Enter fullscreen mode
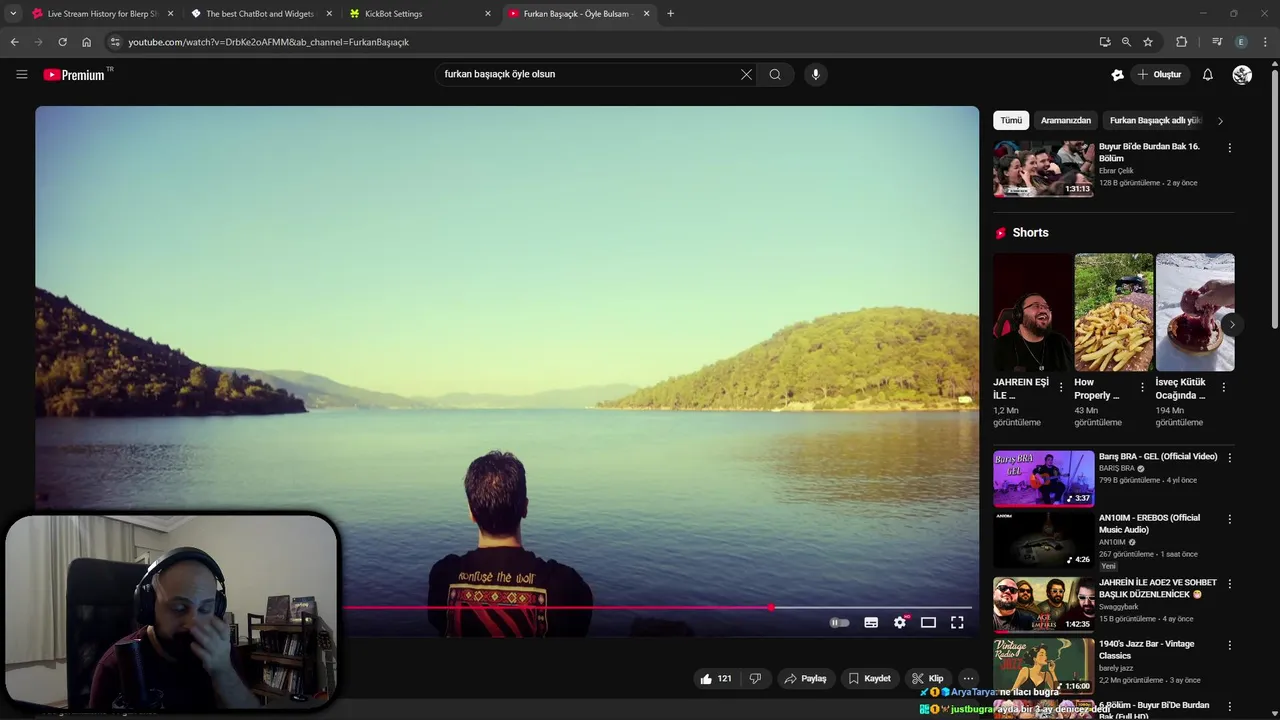1280x720 pixels. pos(957,622)
